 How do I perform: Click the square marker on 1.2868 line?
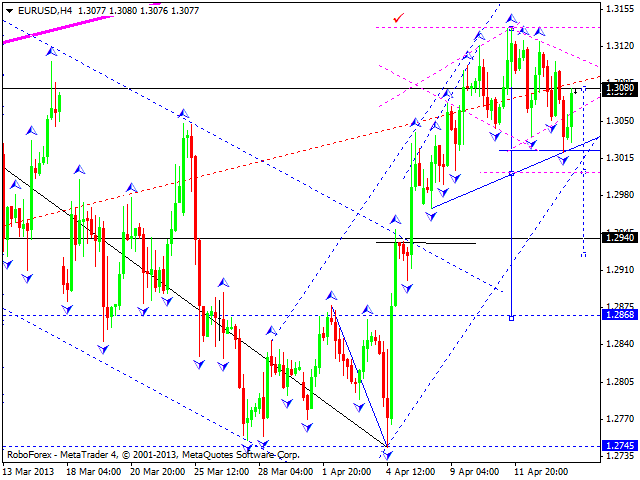click(x=512, y=318)
